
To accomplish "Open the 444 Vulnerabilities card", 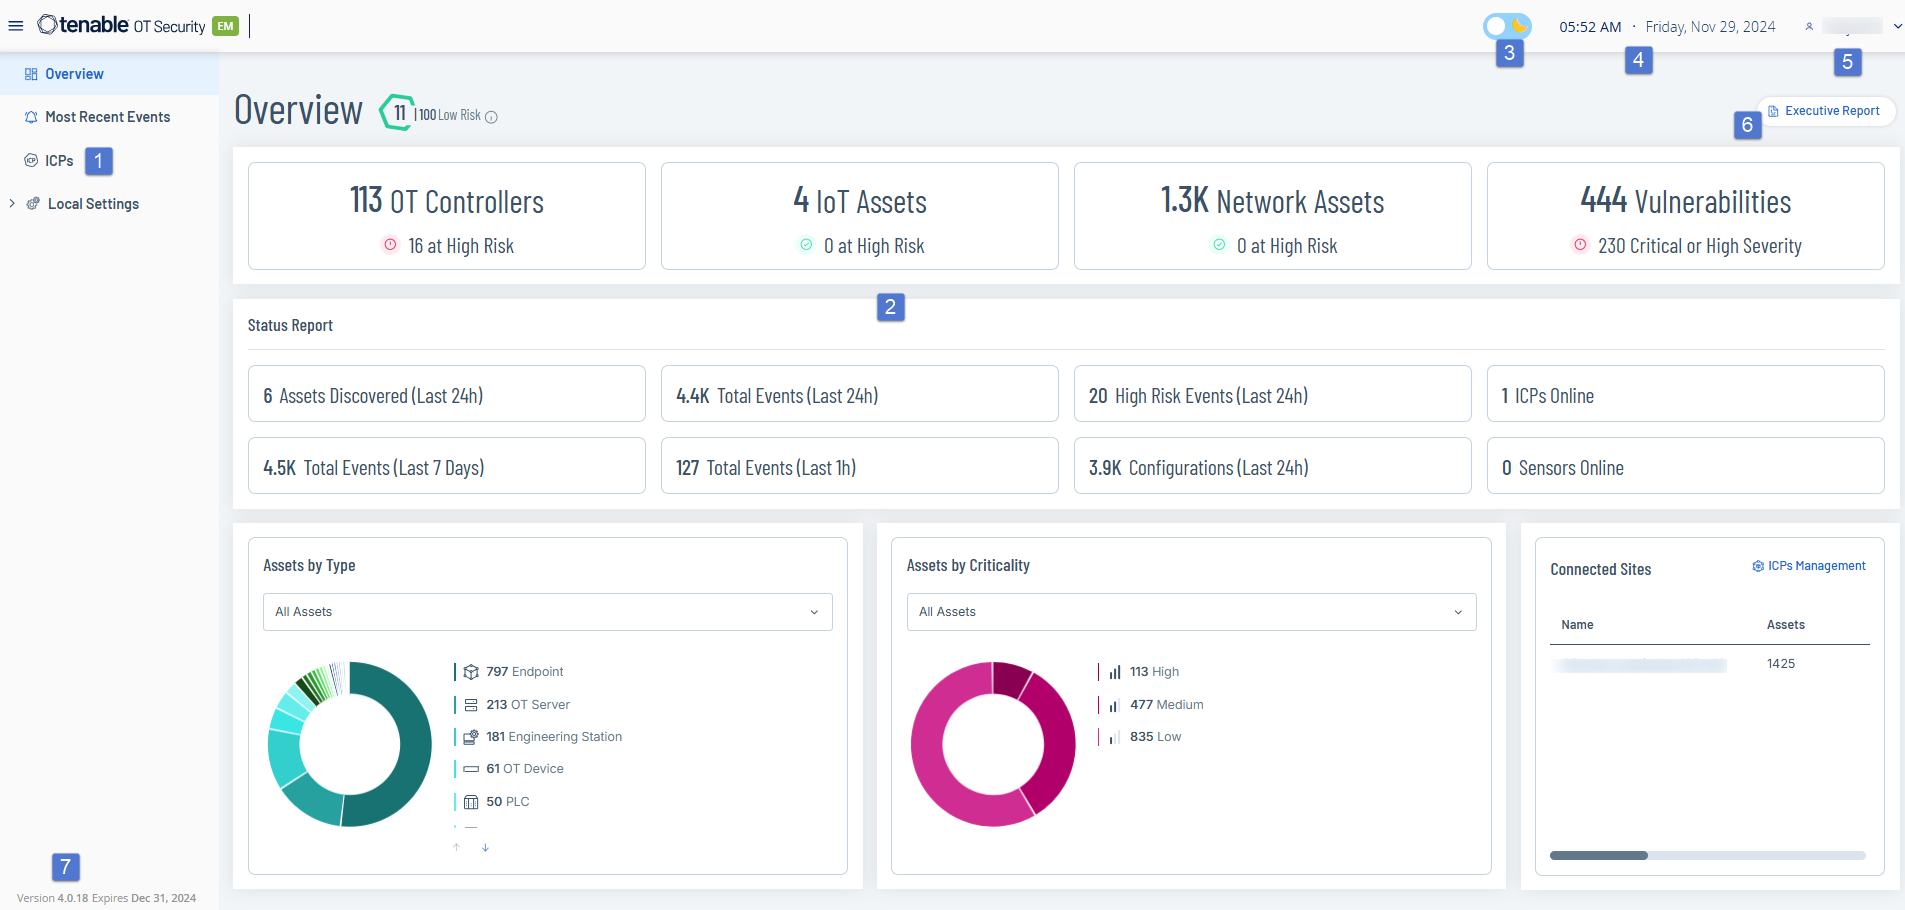I will coord(1685,216).
